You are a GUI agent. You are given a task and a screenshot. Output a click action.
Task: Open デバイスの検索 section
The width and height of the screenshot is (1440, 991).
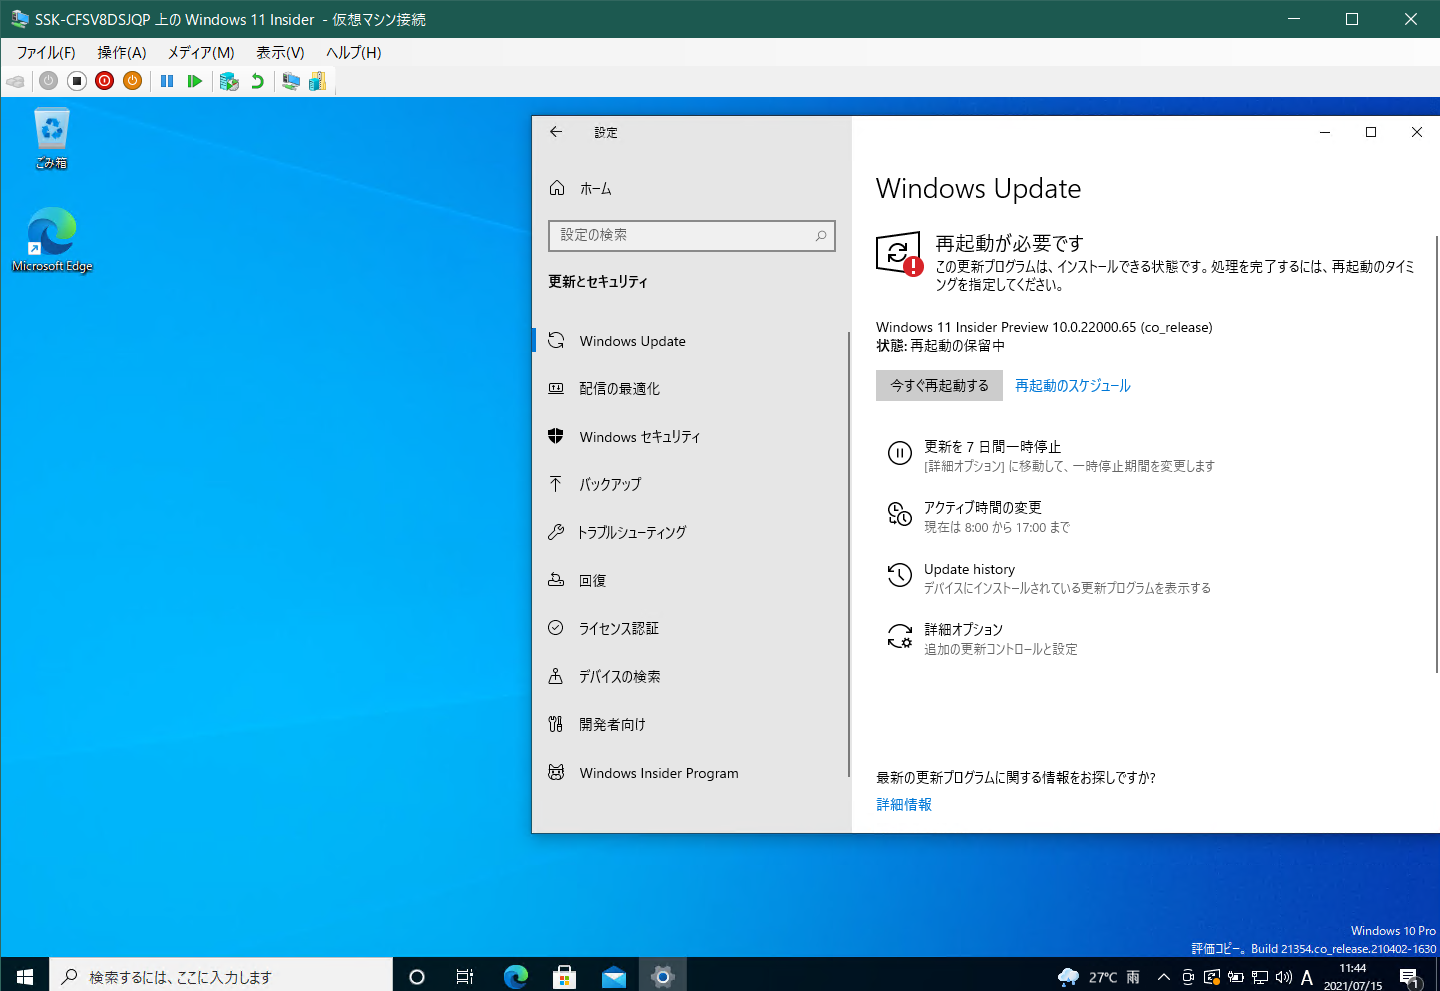(x=690, y=677)
